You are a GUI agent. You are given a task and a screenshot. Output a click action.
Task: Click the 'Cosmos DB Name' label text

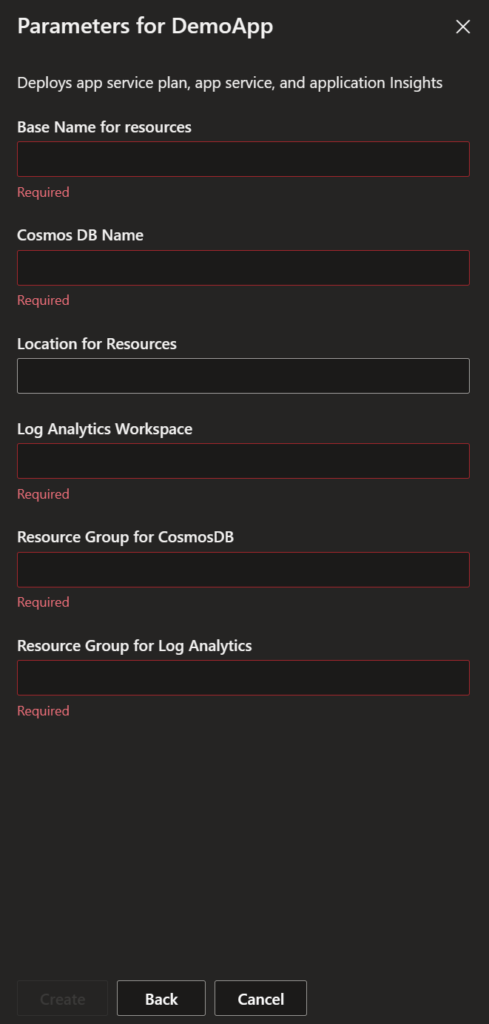pos(80,235)
